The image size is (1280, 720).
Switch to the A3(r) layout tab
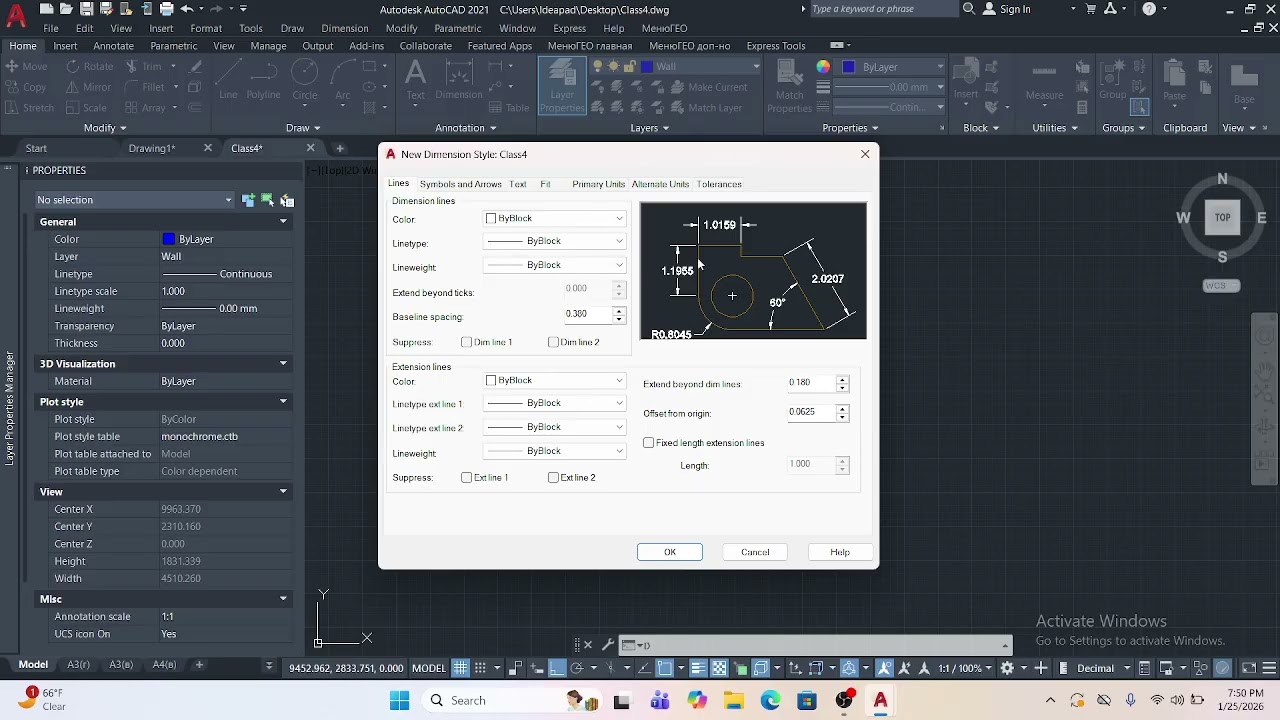point(78,665)
